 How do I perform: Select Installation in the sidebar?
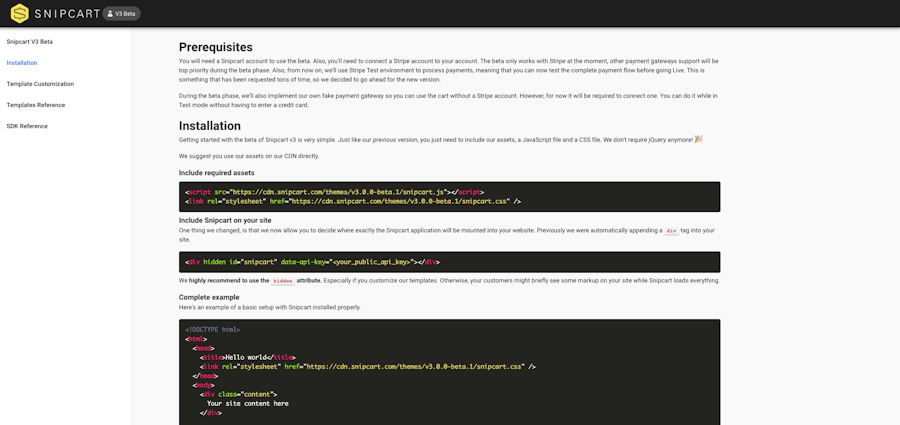pos(22,63)
